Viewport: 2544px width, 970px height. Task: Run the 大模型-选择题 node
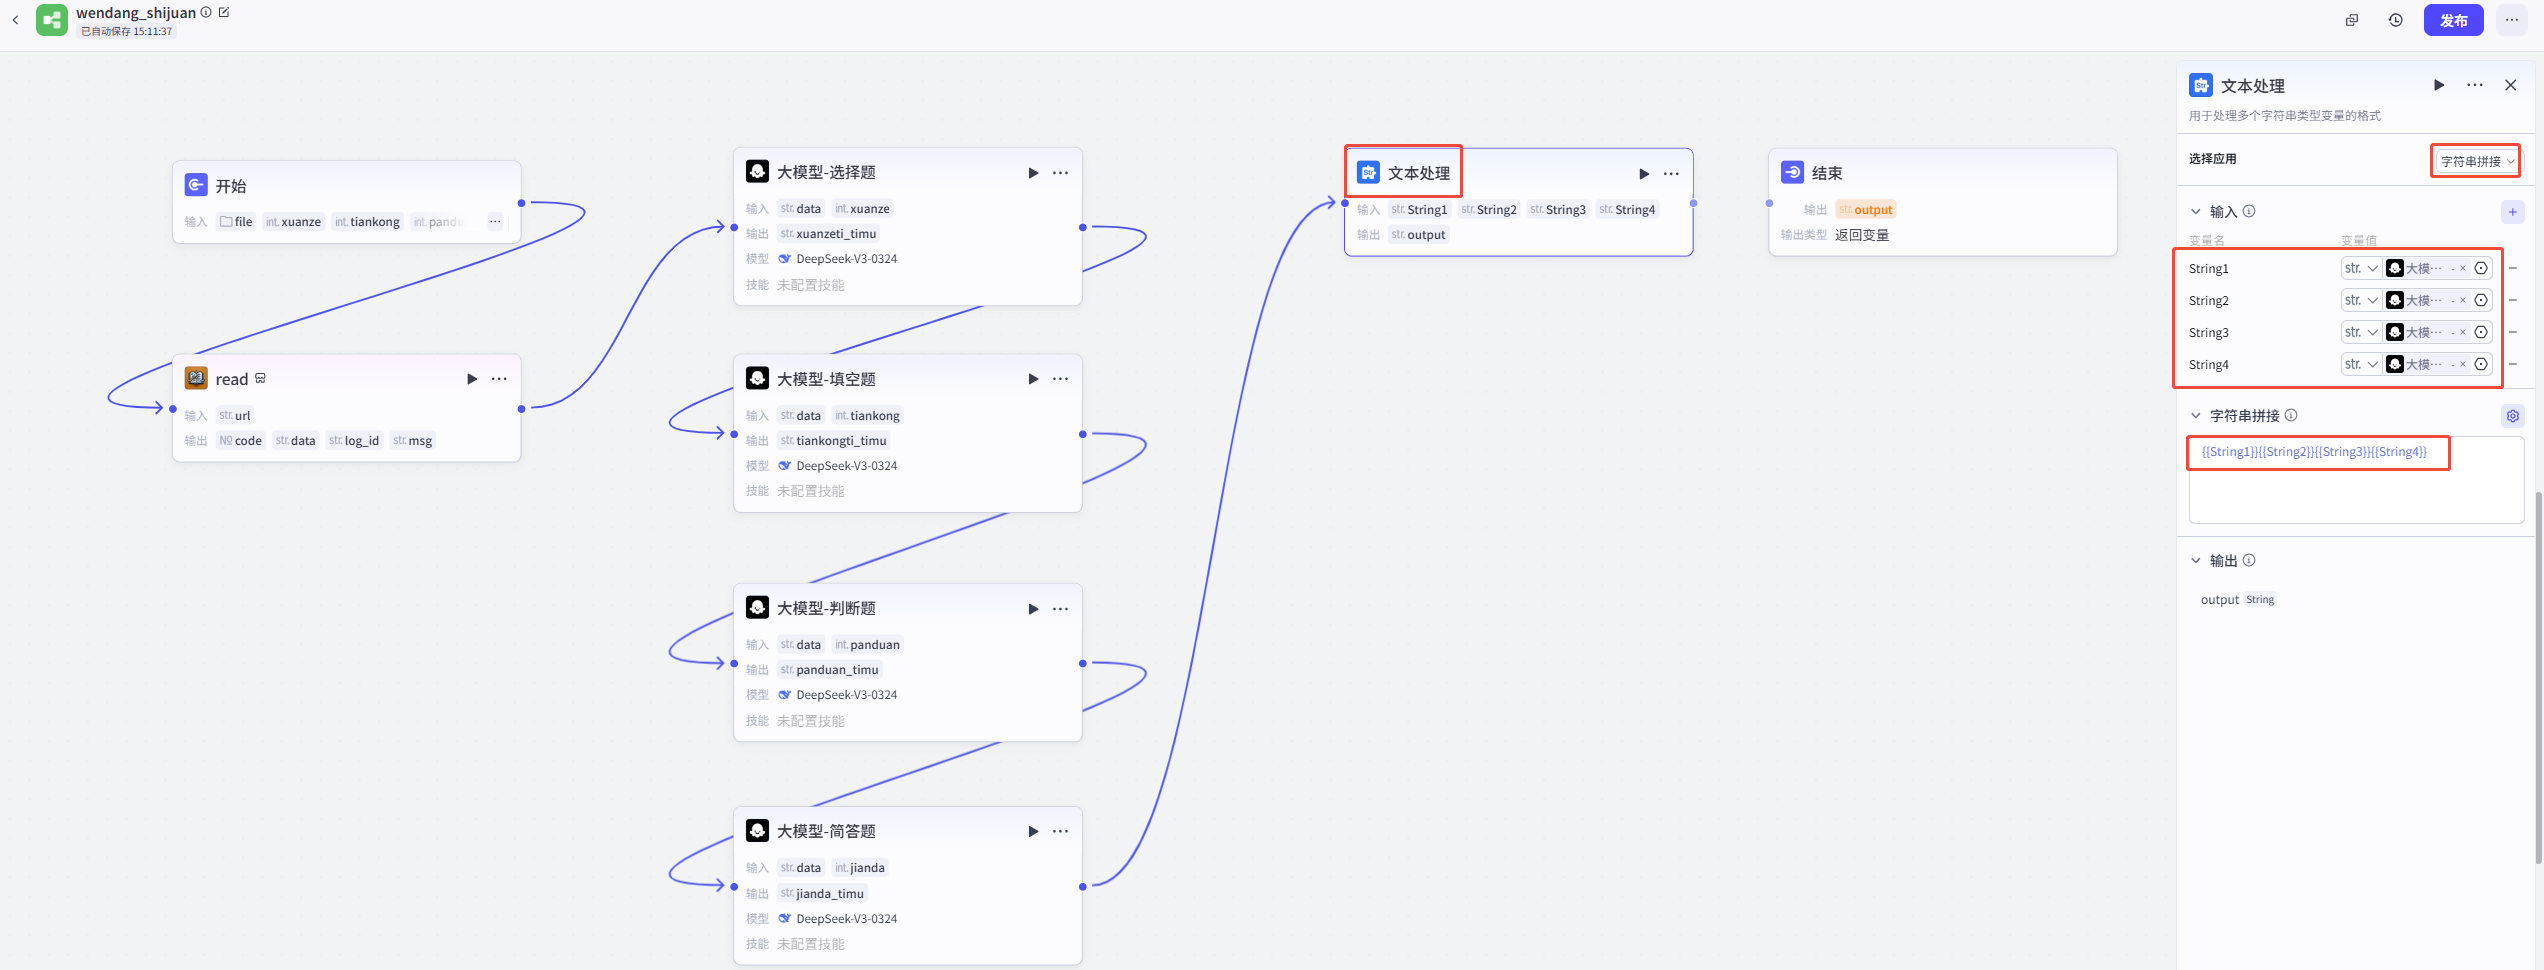[1033, 173]
